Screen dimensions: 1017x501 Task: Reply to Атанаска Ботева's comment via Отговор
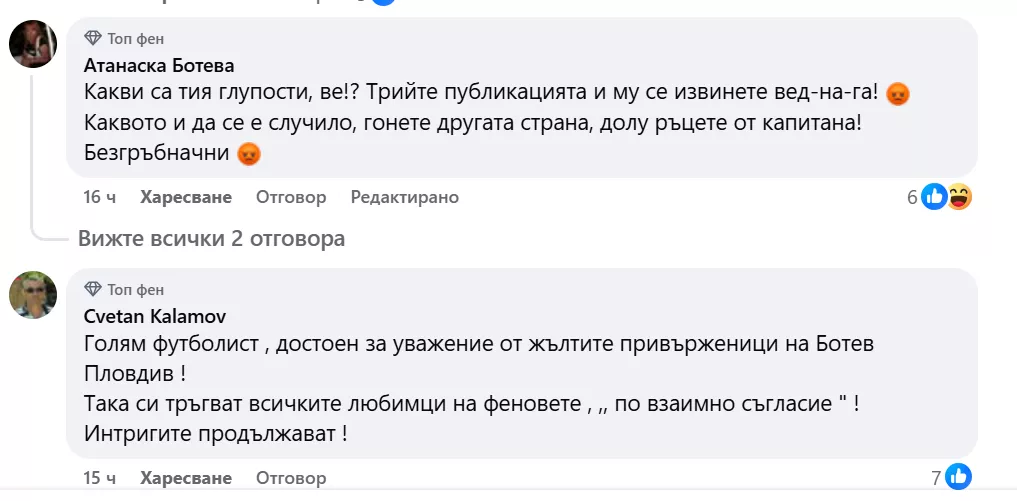pyautogui.click(x=291, y=197)
